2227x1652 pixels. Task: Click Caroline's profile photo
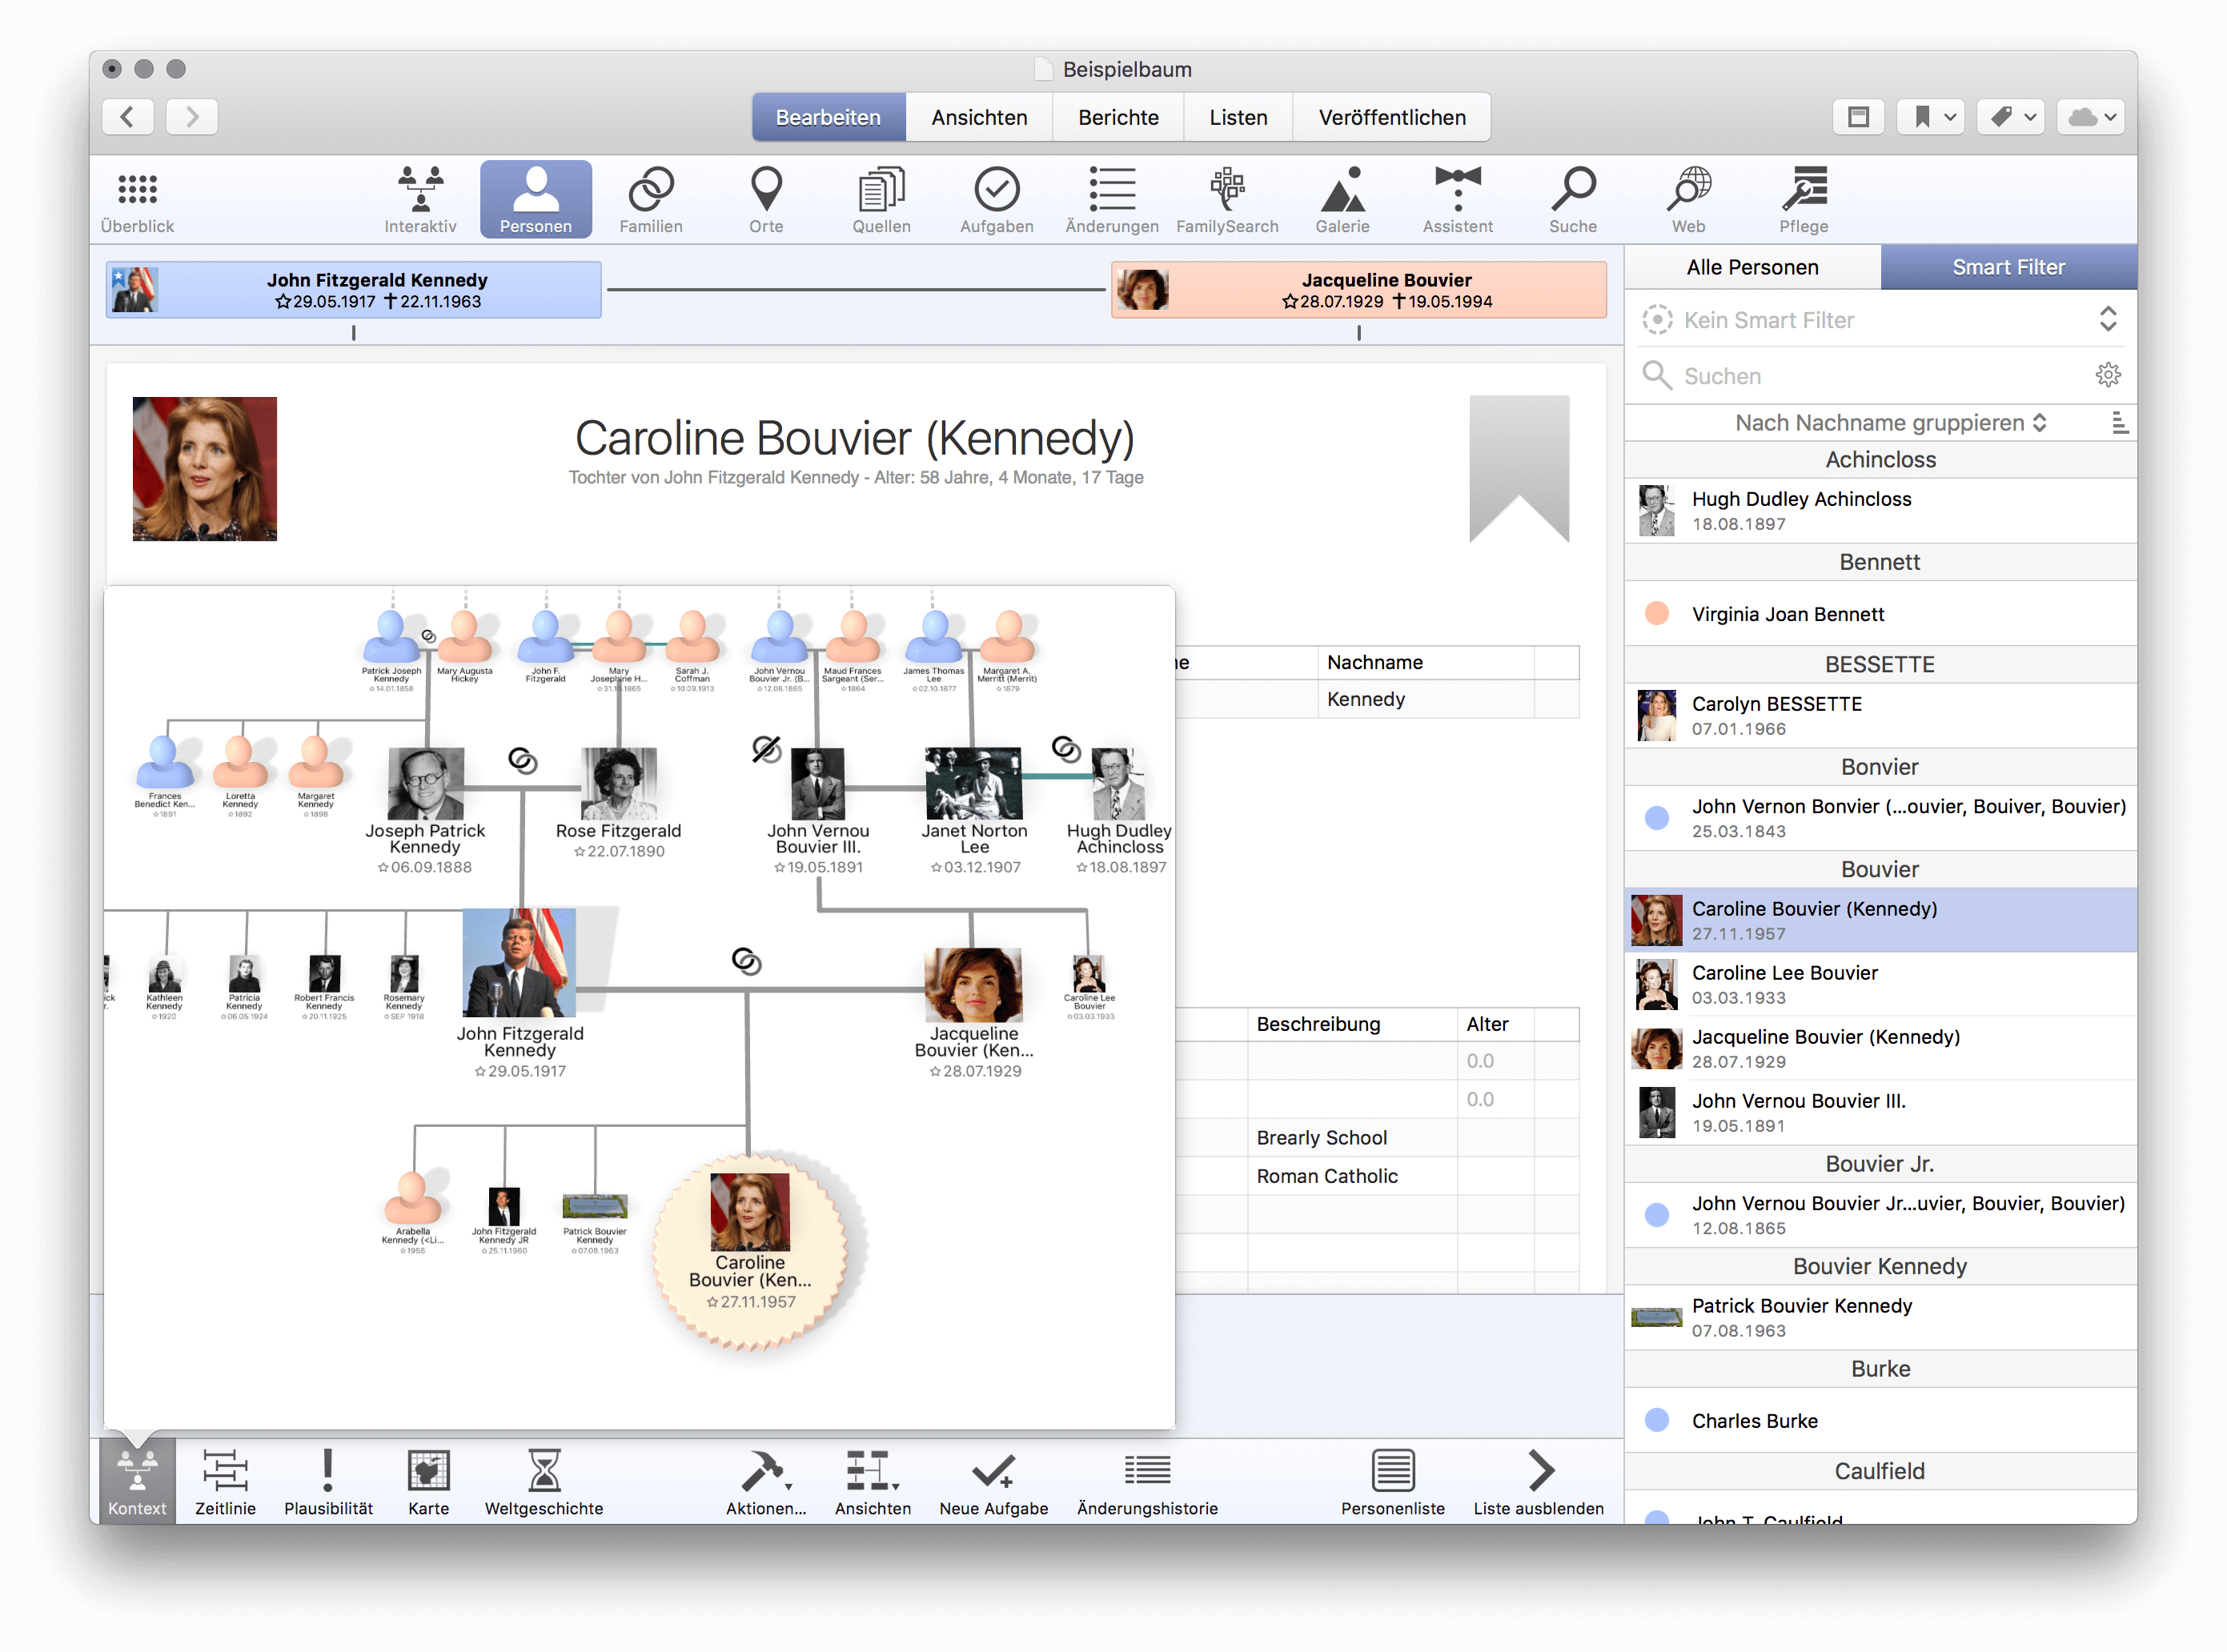pos(205,469)
